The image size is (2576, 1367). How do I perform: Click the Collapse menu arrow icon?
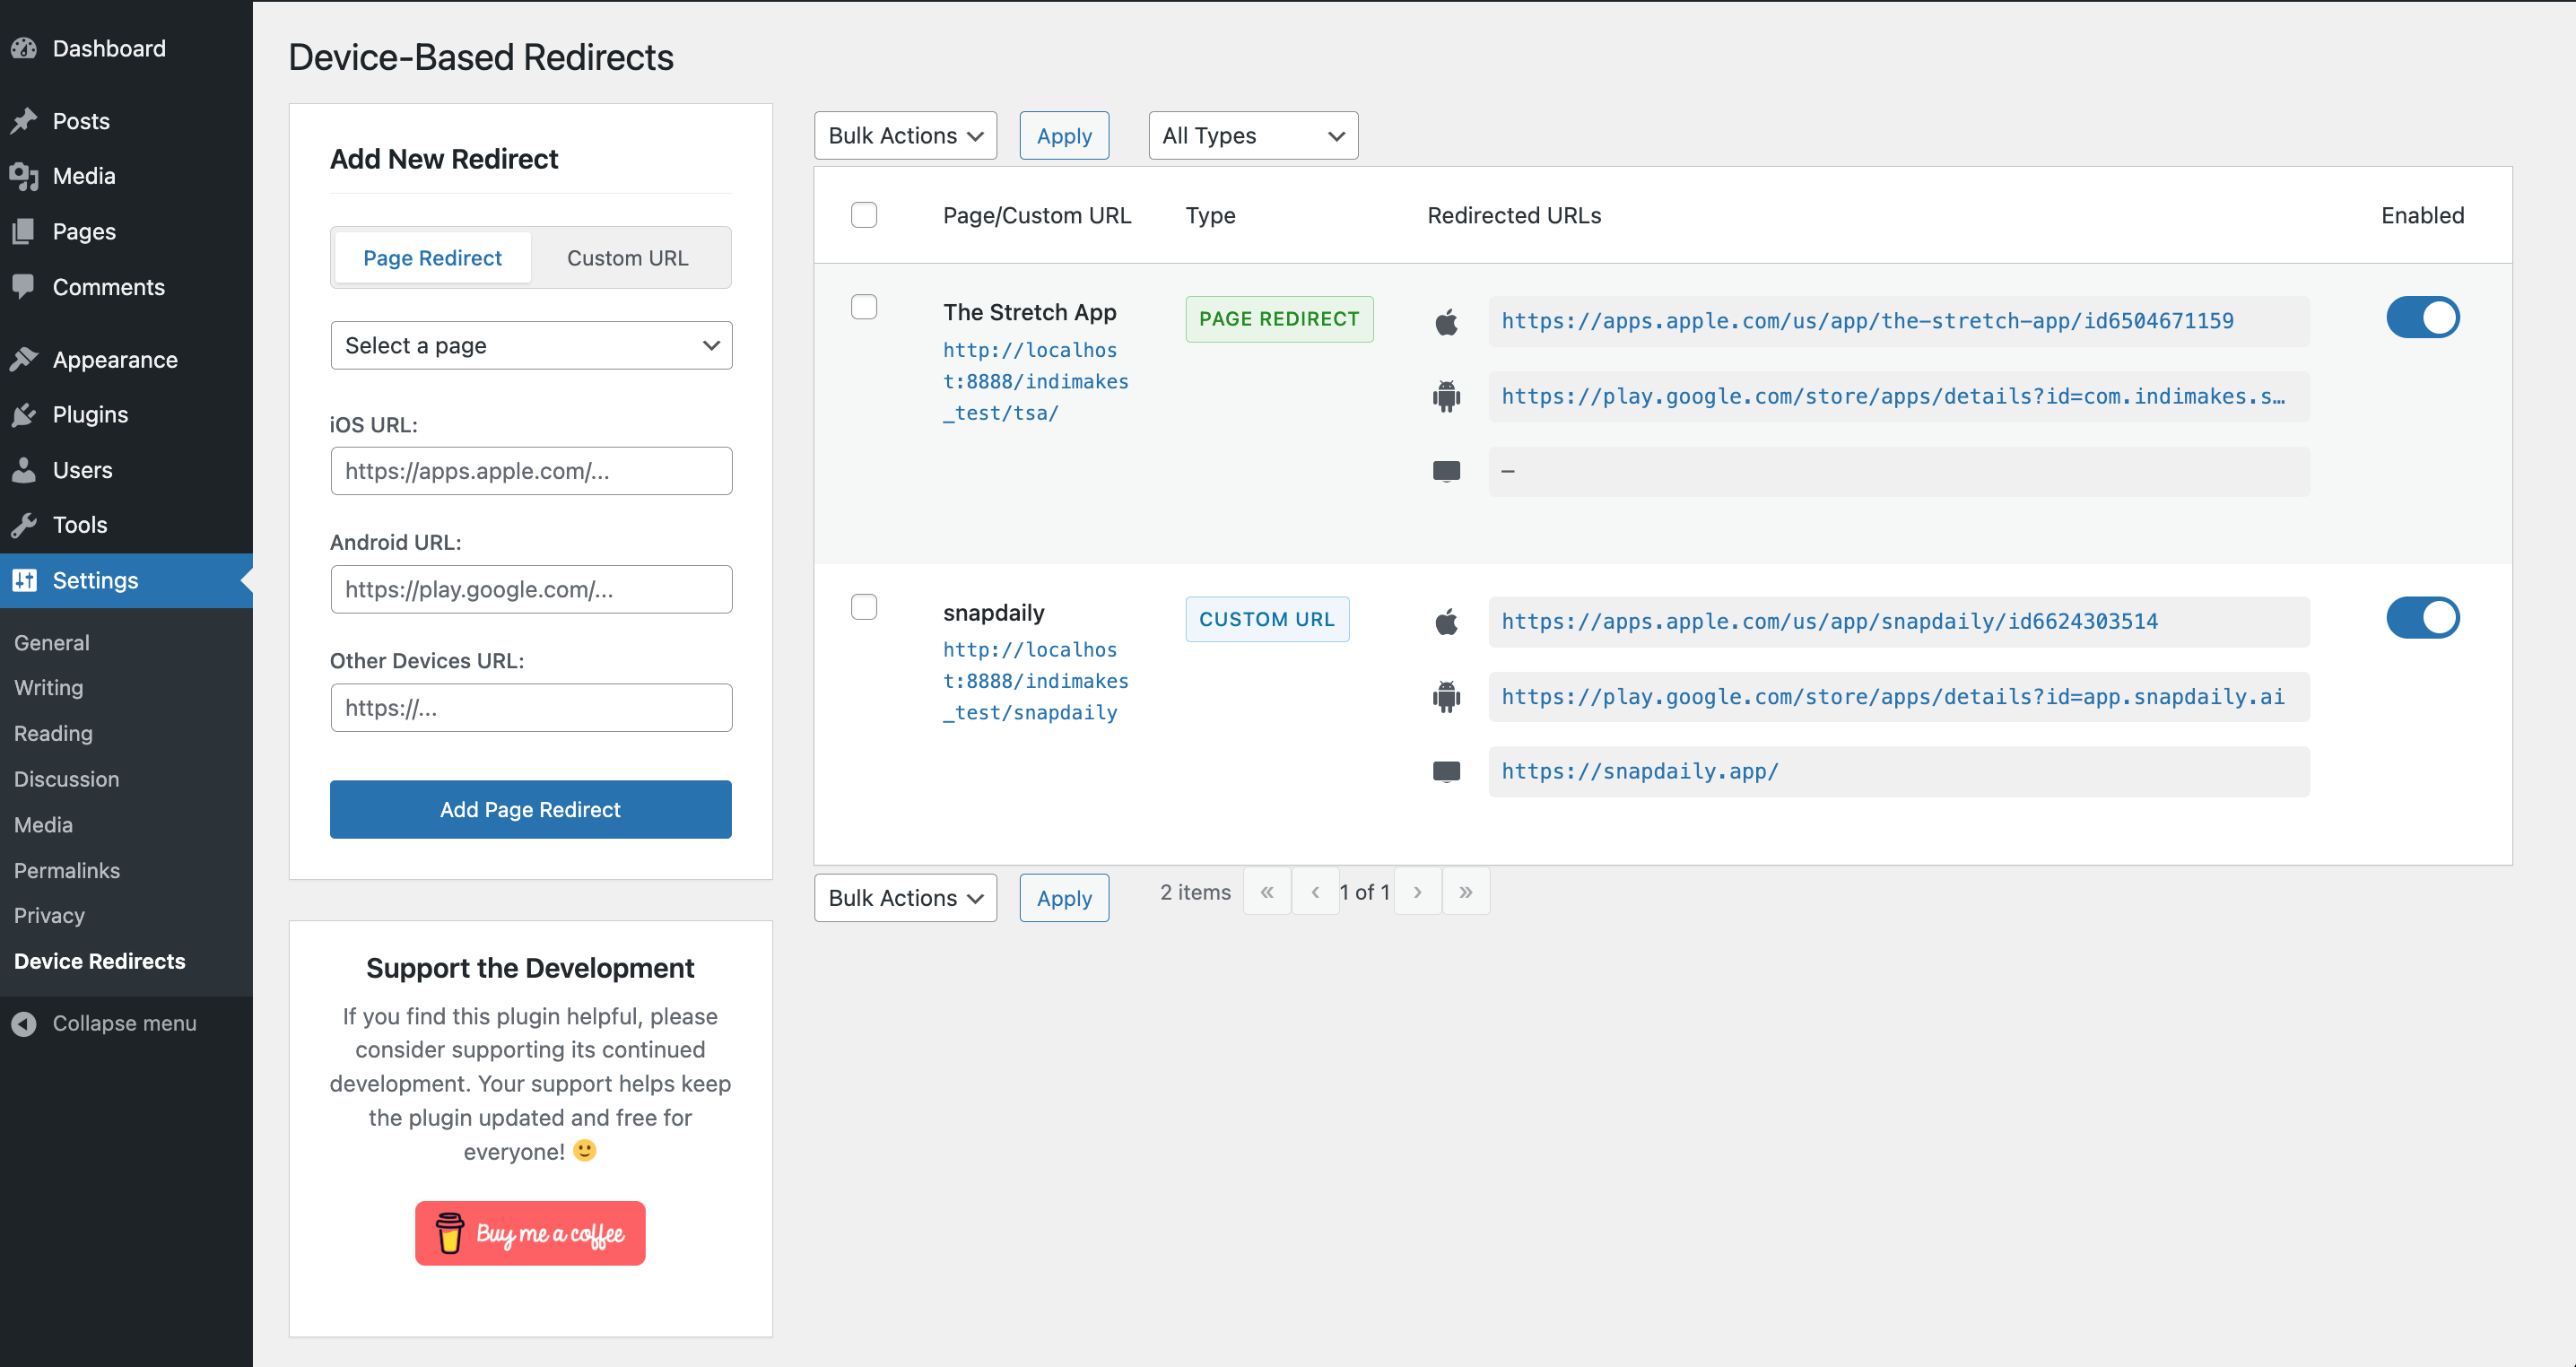[24, 1023]
